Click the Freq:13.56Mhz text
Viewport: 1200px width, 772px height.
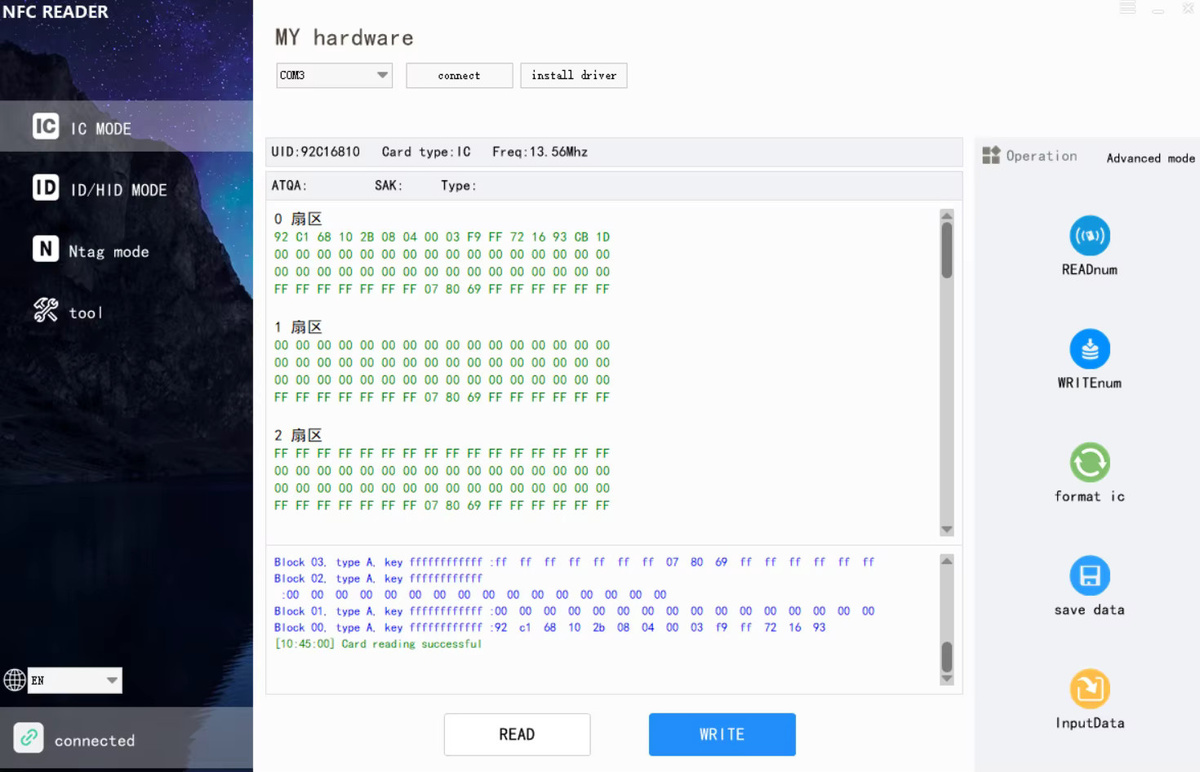pos(540,152)
